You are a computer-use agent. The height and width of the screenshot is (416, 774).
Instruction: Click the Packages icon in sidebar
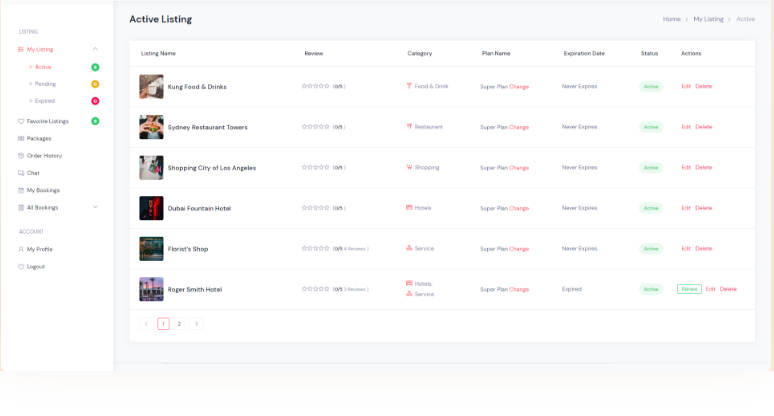click(x=21, y=138)
